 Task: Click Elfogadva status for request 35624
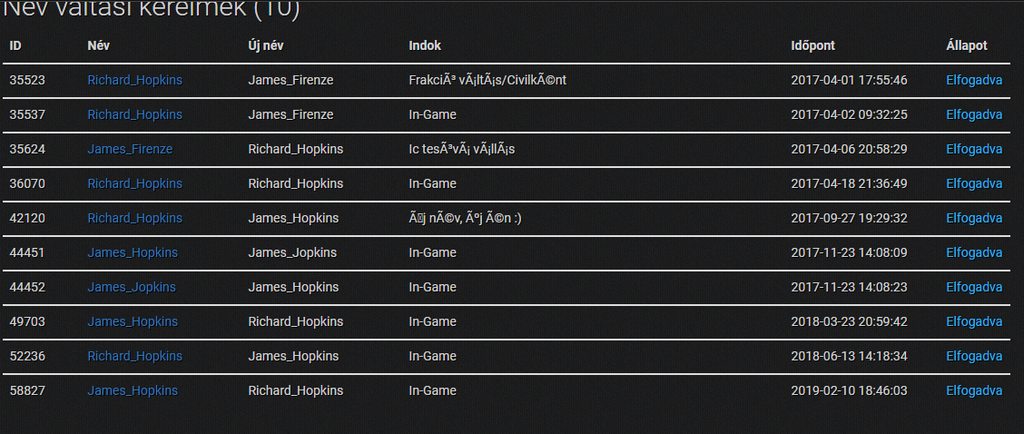(x=974, y=149)
